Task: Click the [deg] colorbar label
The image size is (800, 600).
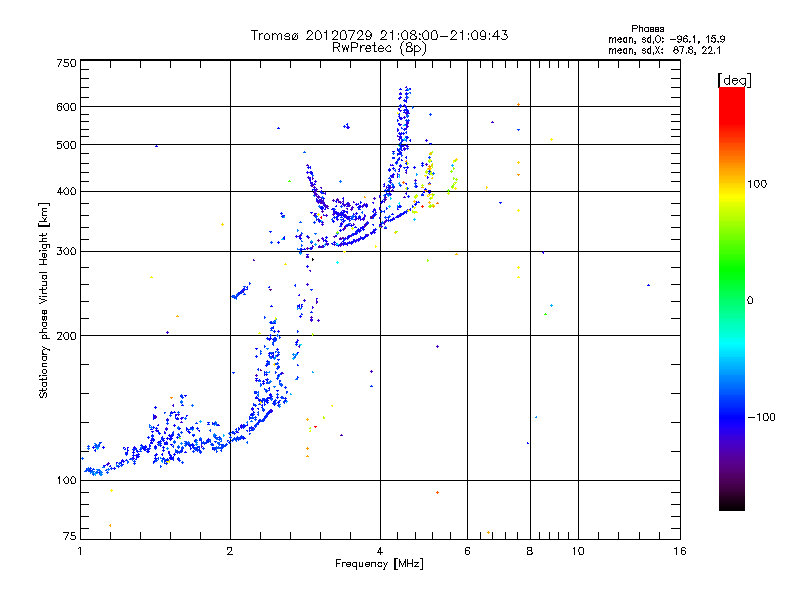Action: pyautogui.click(x=734, y=80)
